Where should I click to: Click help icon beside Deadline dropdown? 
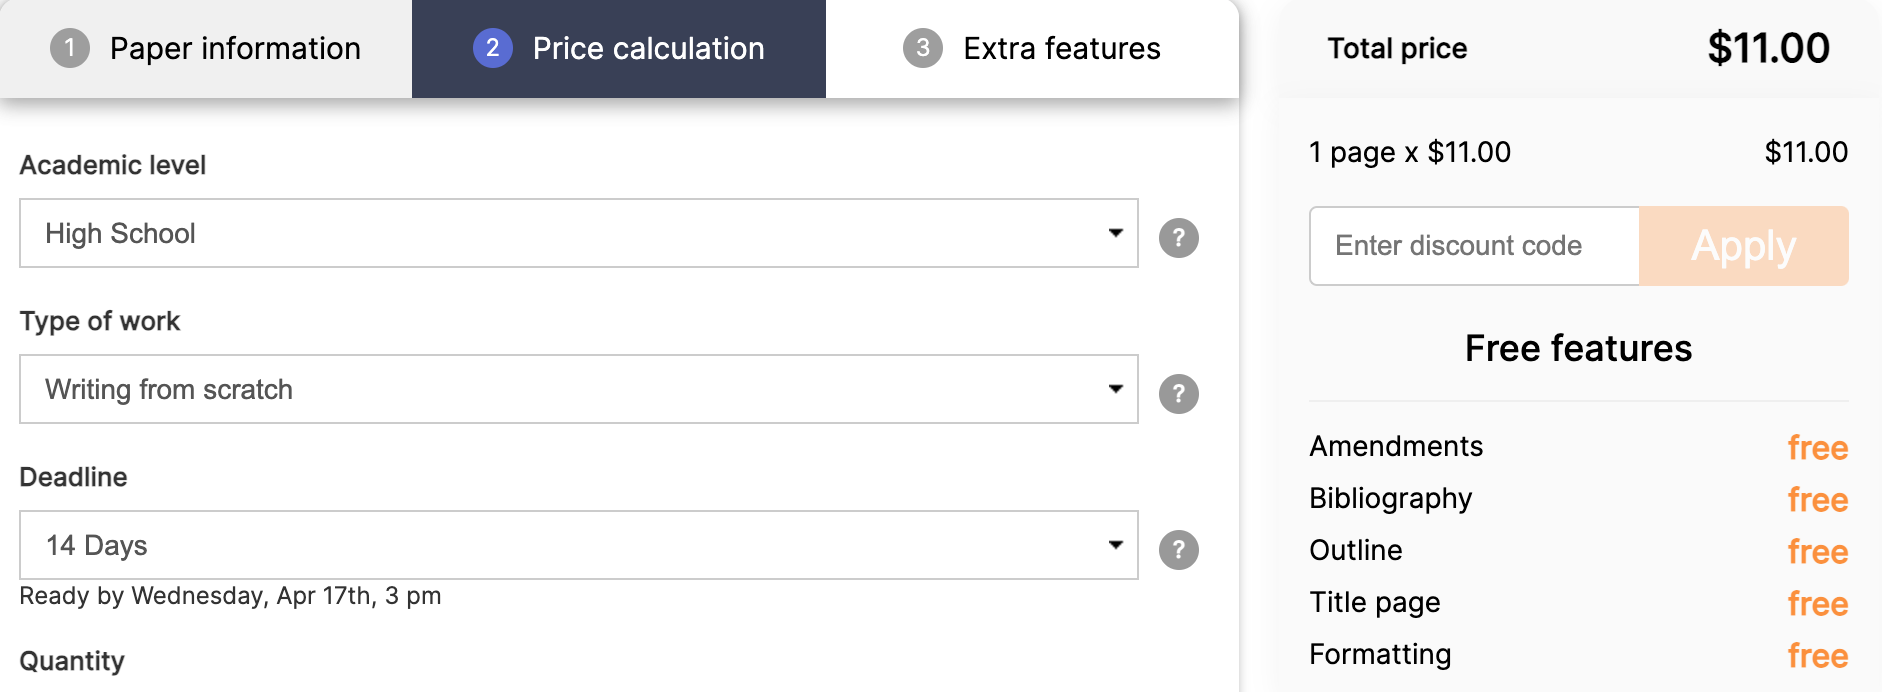1178,550
